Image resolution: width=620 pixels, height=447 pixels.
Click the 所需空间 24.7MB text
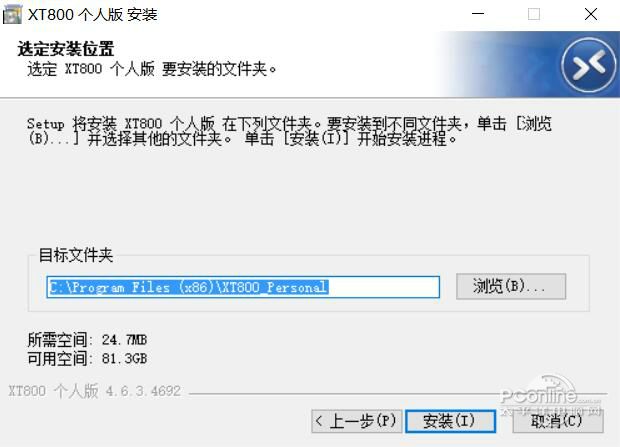[87, 340]
